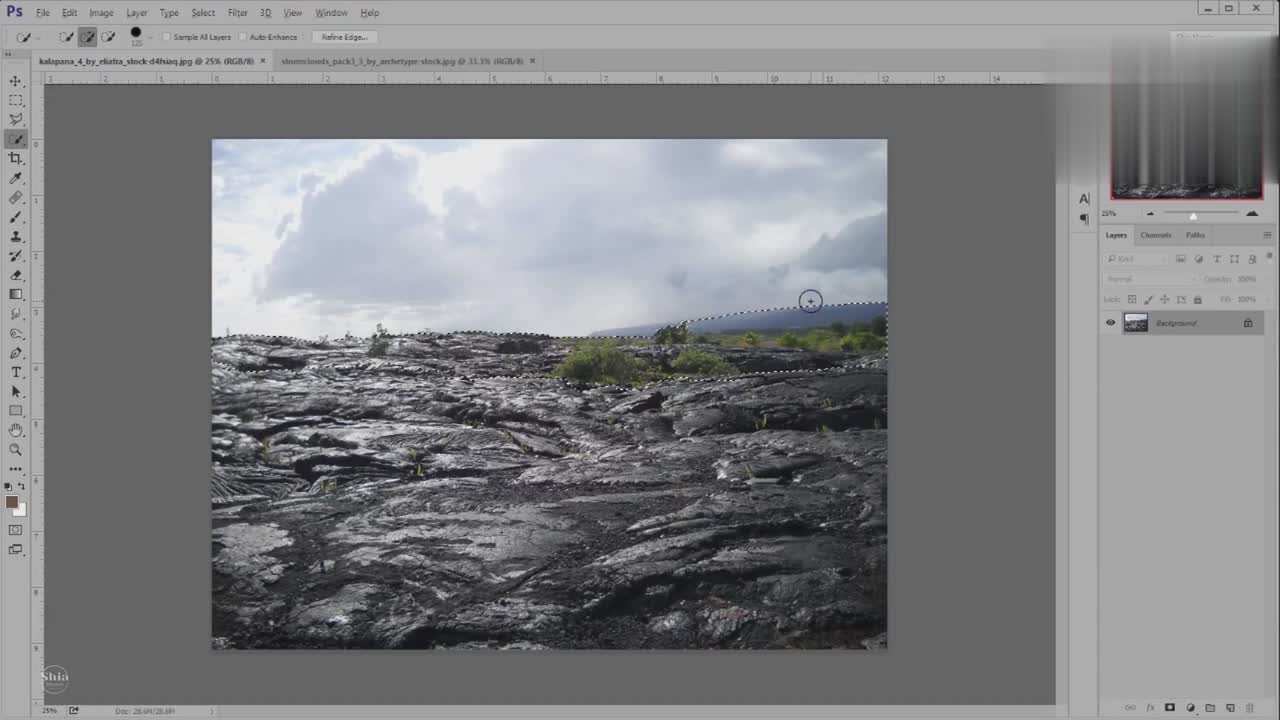Change the screen mode
1280x720 pixels.
click(15, 549)
